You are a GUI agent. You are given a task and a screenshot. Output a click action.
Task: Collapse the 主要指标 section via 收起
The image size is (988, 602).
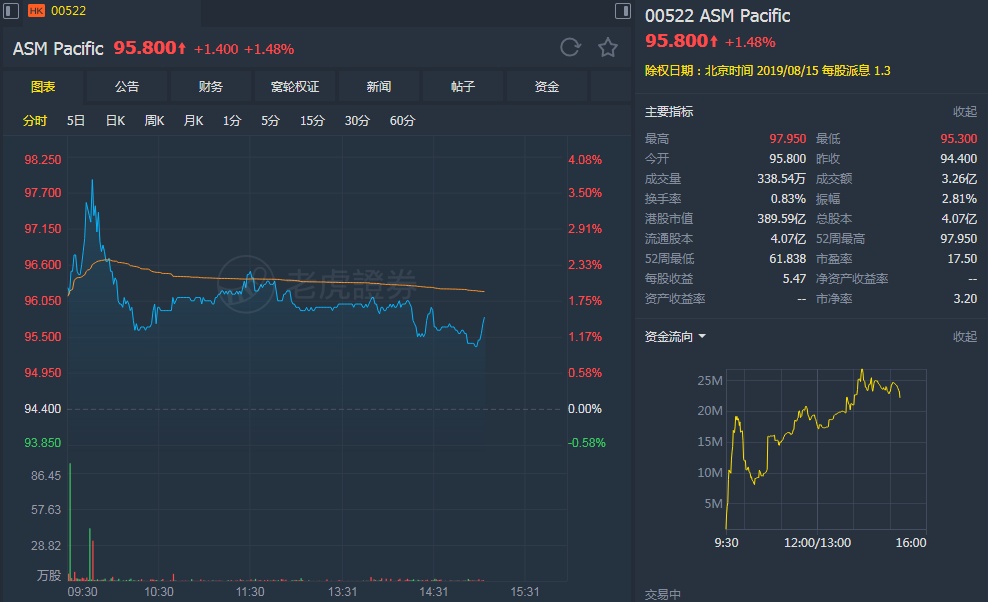coord(965,112)
